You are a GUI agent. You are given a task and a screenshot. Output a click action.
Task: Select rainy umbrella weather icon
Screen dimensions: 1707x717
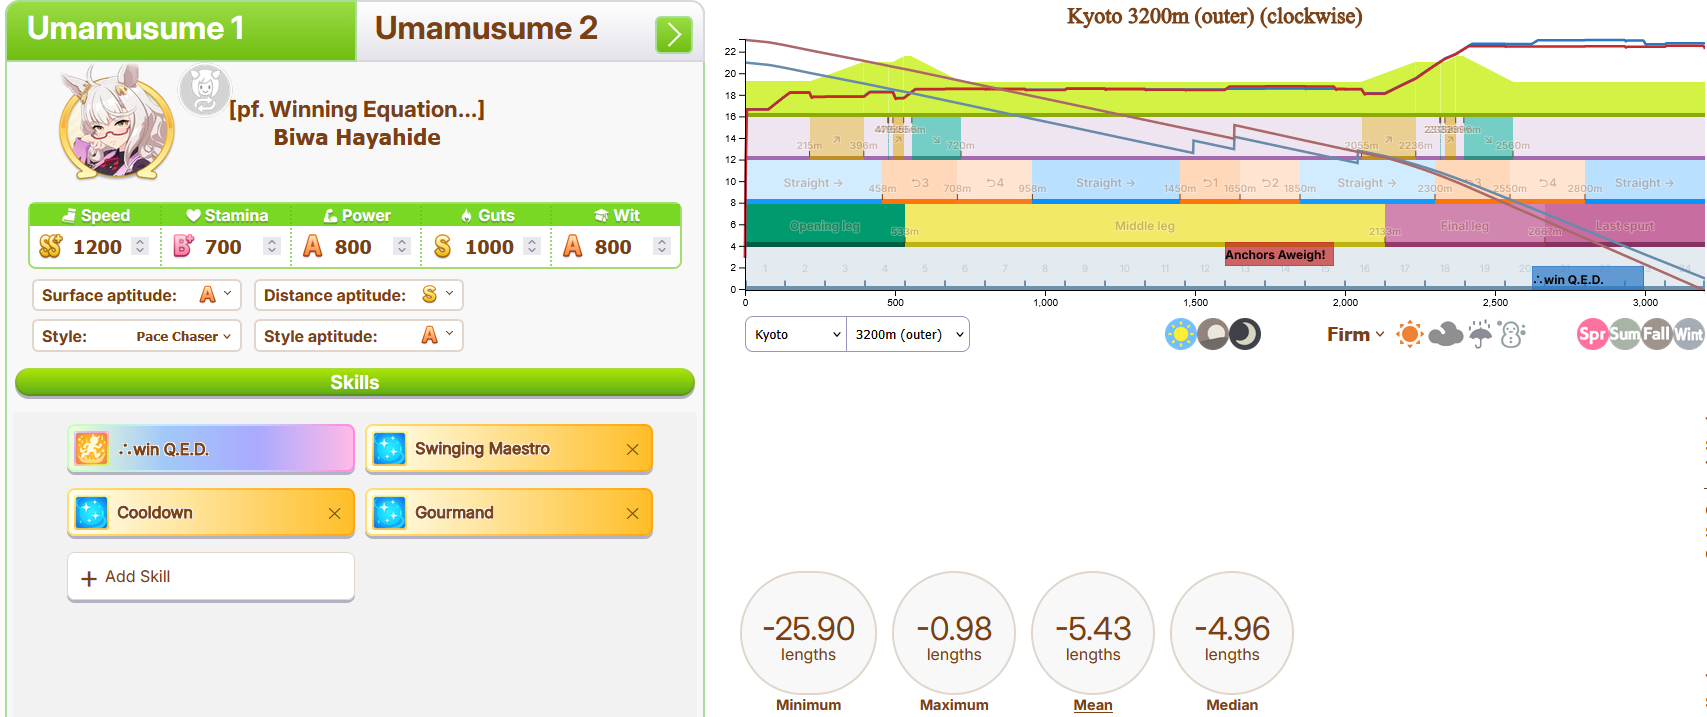pyautogui.click(x=1481, y=334)
